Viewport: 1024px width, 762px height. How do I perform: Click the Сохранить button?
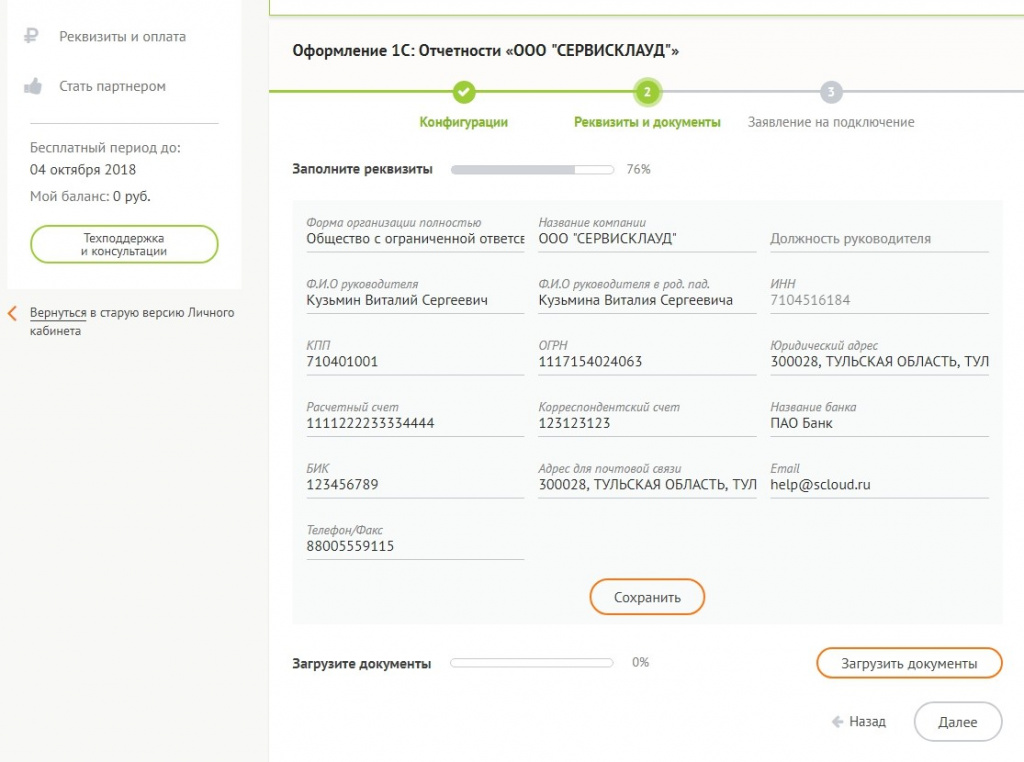(647, 597)
